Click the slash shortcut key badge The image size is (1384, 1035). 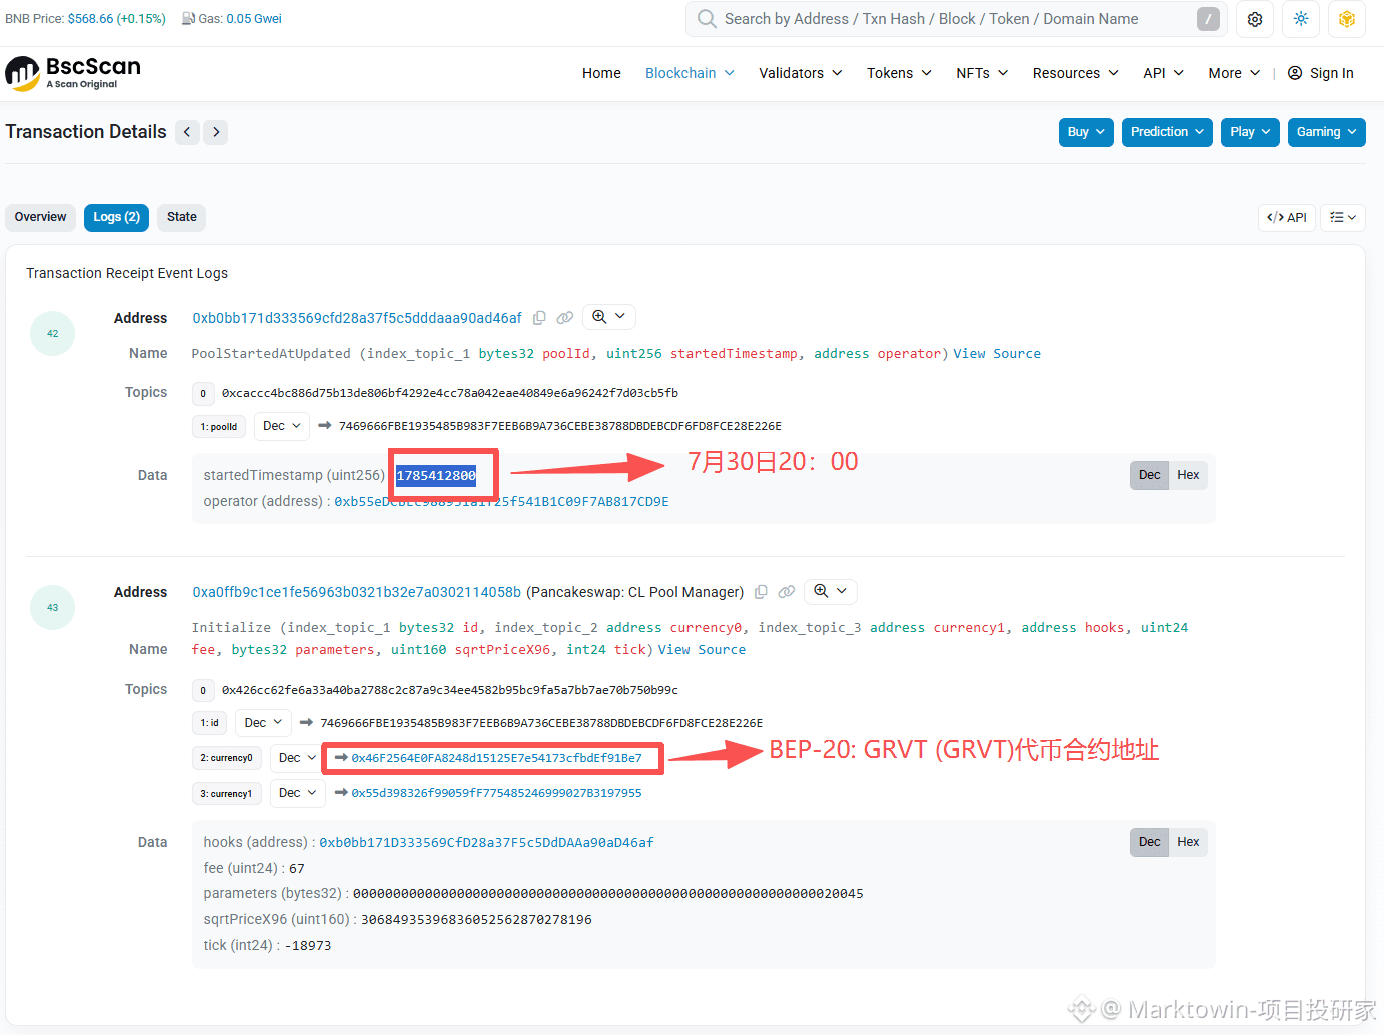pyautogui.click(x=1208, y=19)
